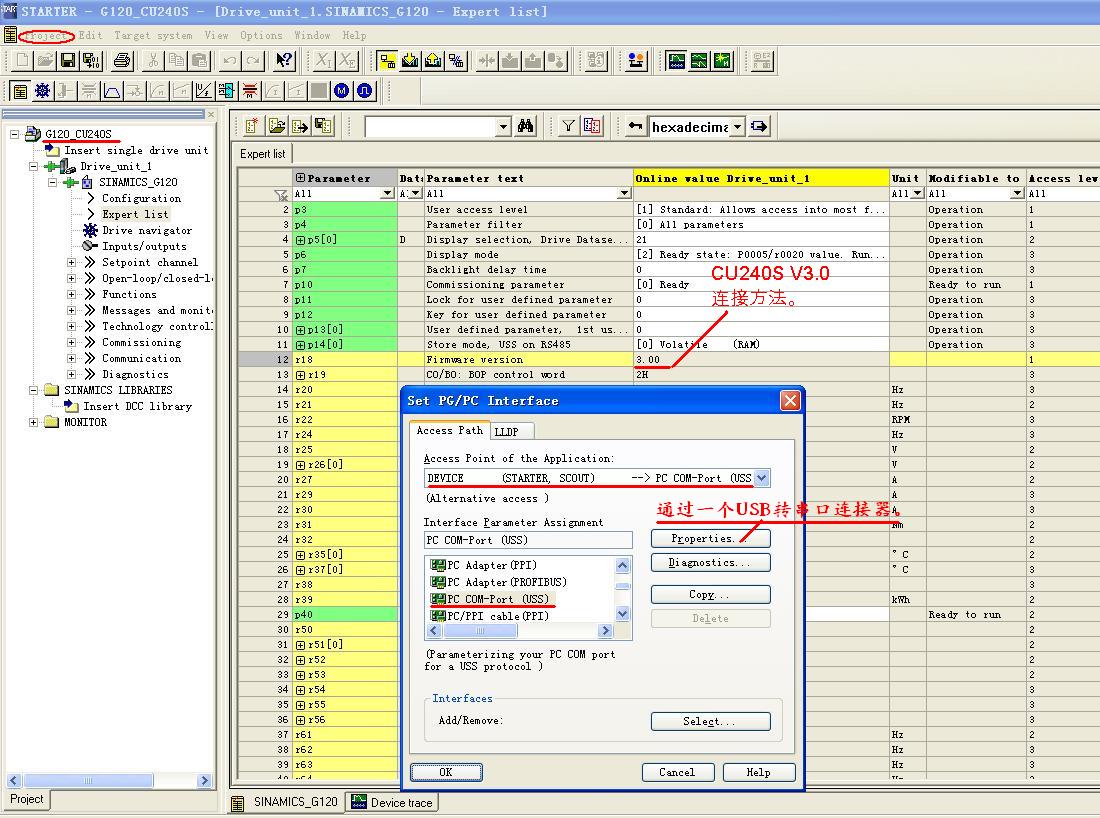1100x818 pixels.
Task: Print using the printer toolbar icon
Action: tap(123, 60)
